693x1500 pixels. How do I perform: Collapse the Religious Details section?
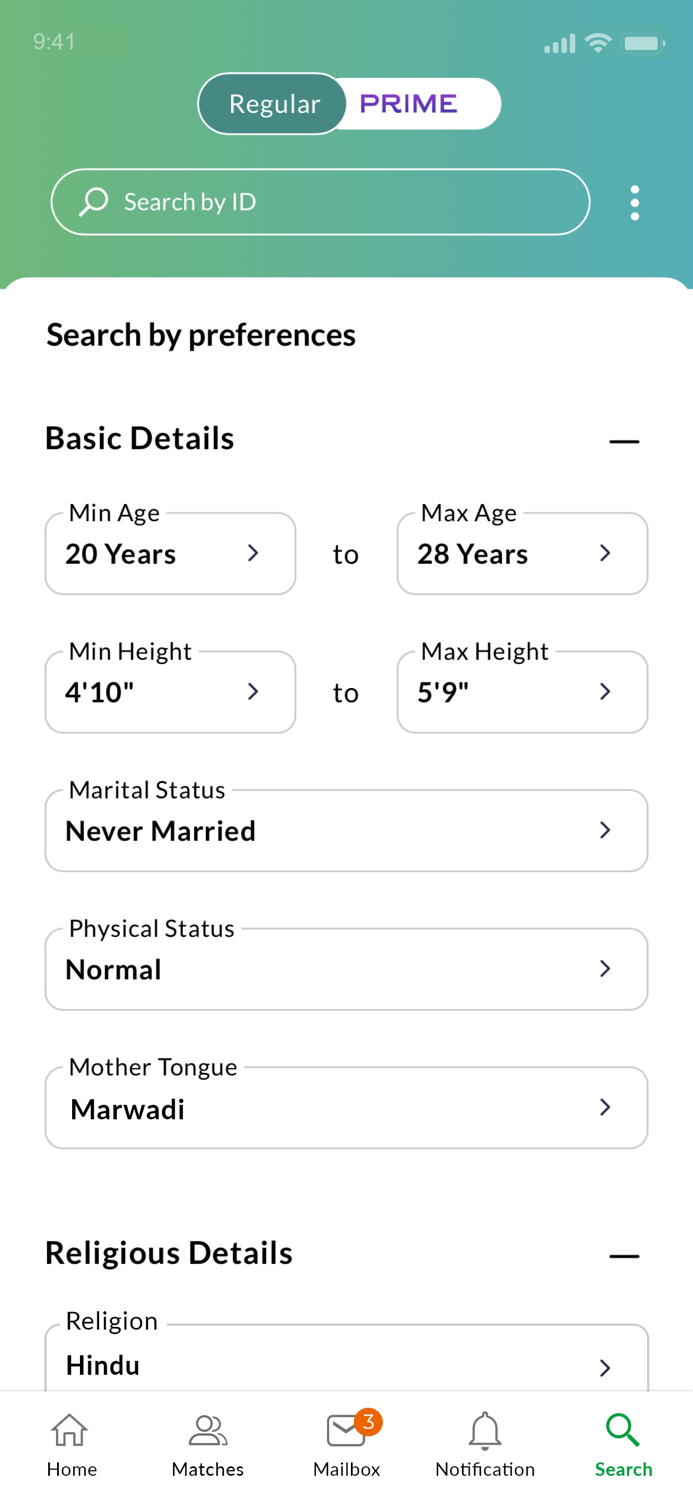click(x=623, y=1255)
